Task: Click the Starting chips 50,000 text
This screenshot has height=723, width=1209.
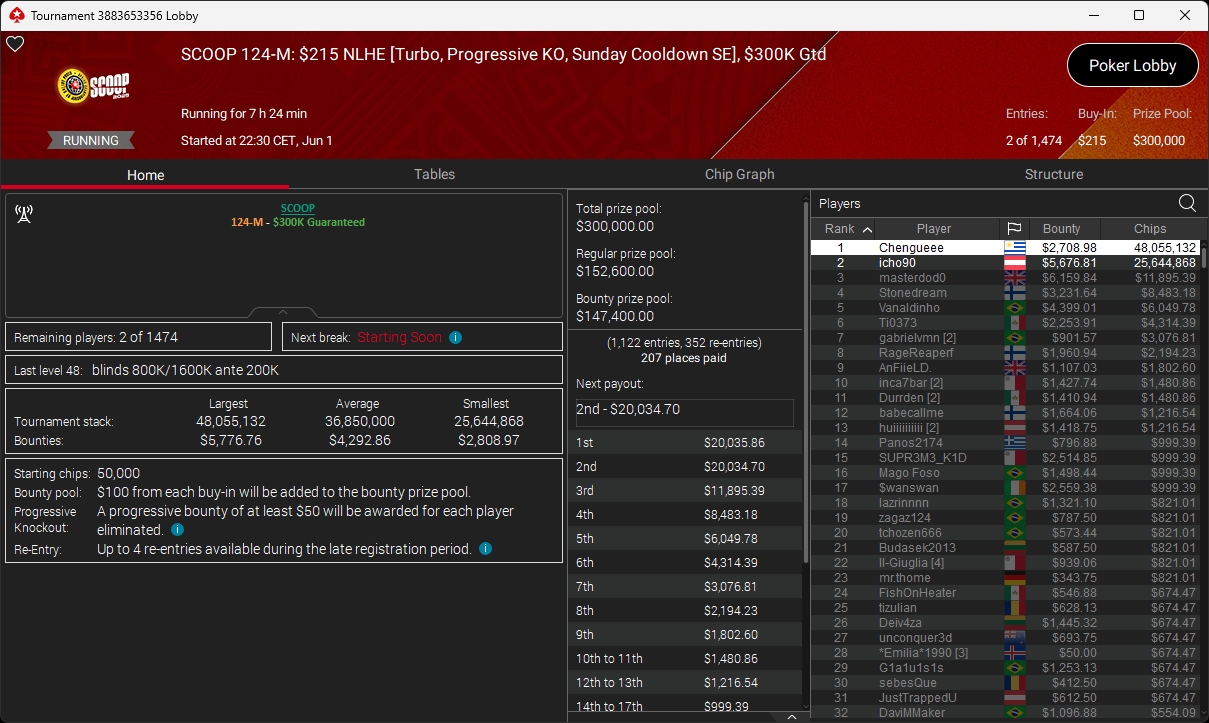Action: pos(77,473)
